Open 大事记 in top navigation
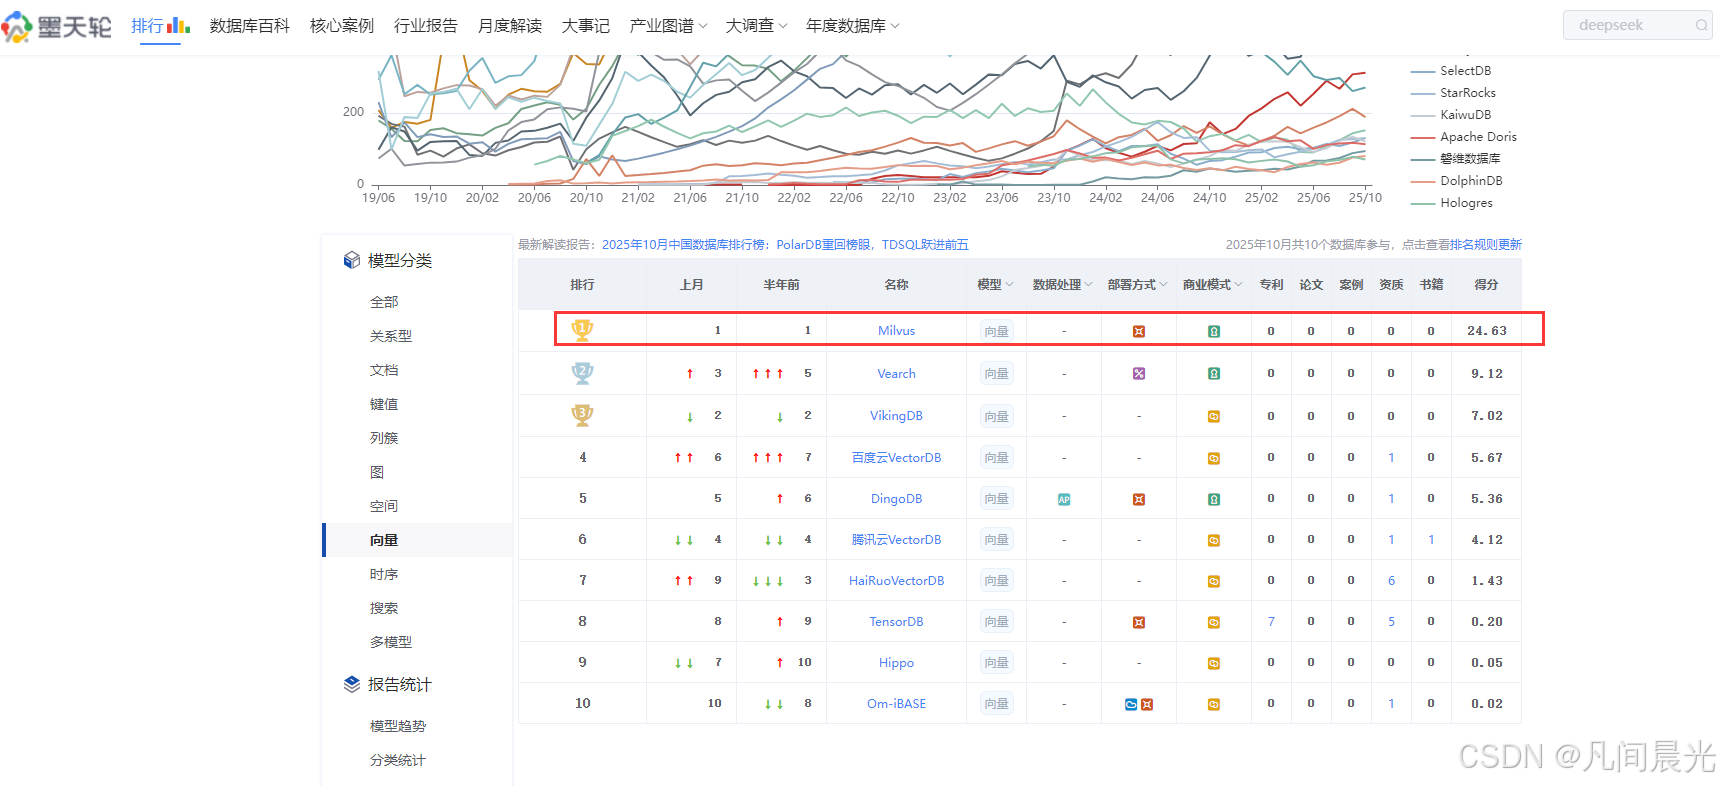Screen dimensions: 1720x786 (586, 26)
